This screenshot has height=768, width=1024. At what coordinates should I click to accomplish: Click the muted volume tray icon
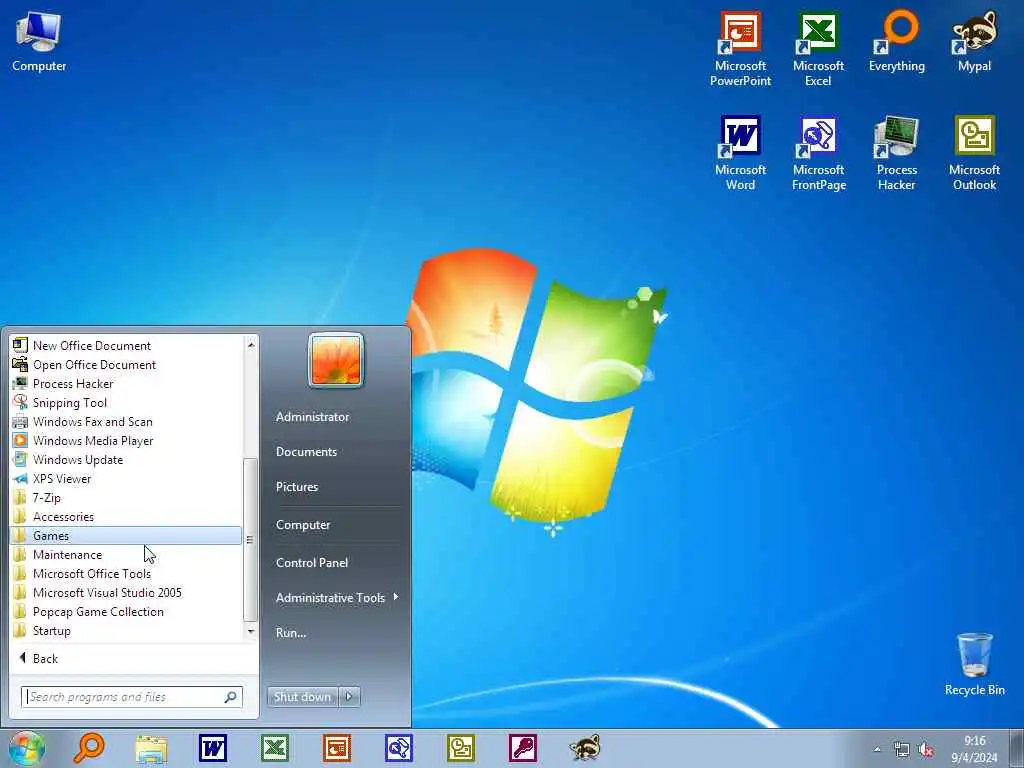pos(925,750)
